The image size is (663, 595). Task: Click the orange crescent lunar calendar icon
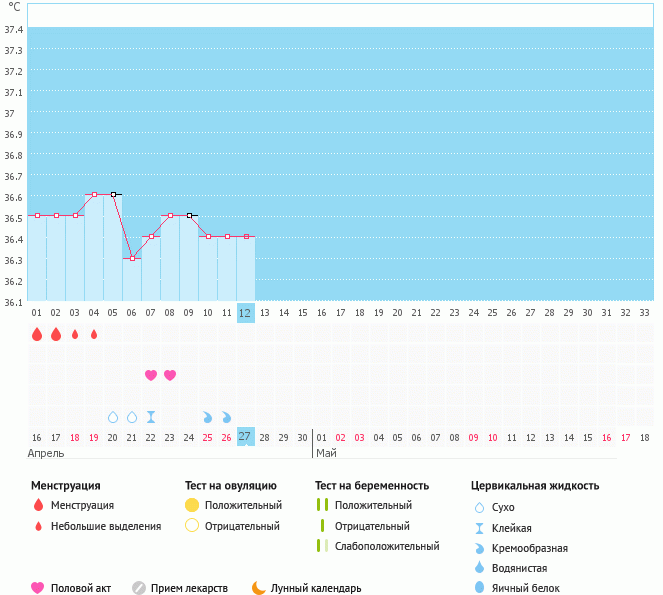tap(259, 588)
